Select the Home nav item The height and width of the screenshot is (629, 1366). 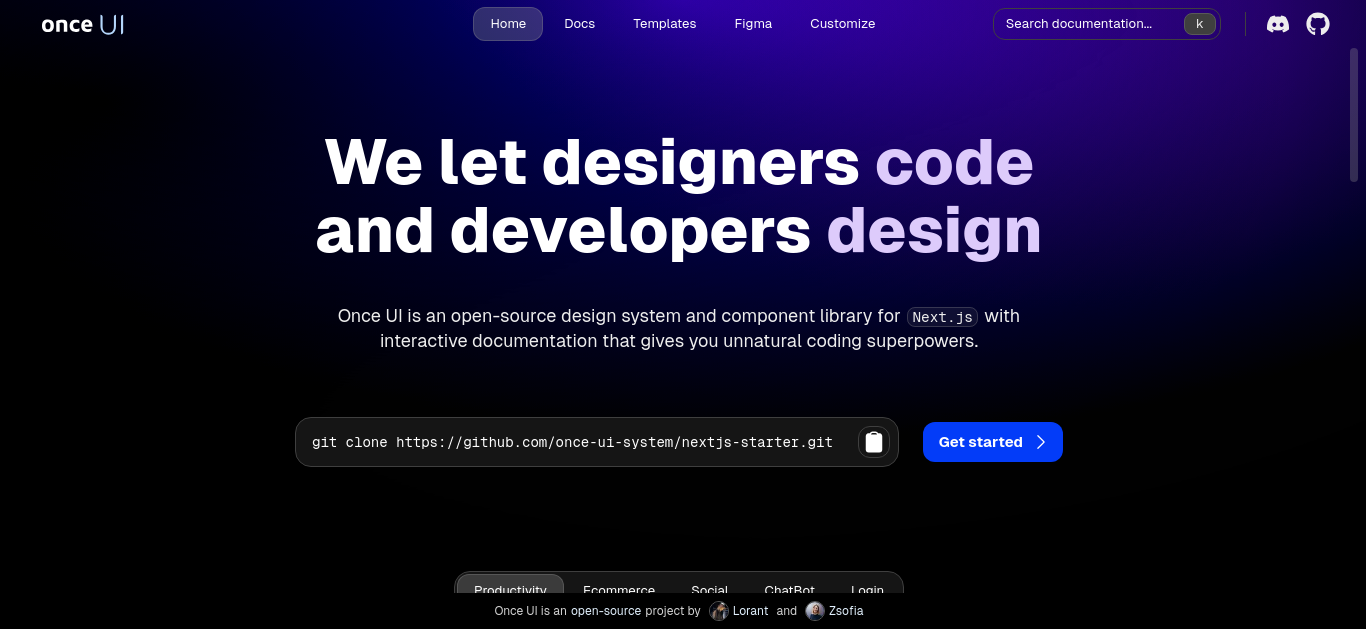click(508, 24)
